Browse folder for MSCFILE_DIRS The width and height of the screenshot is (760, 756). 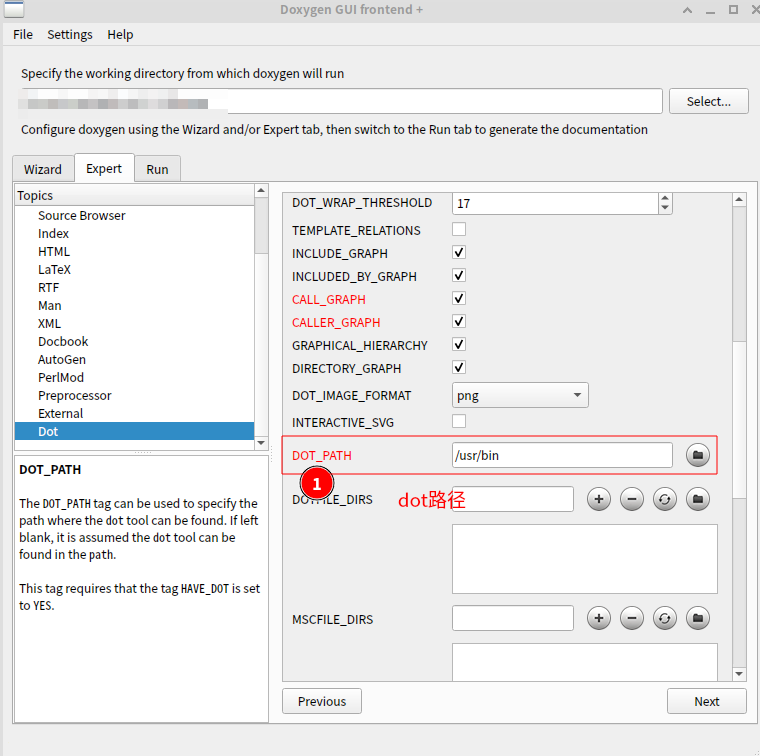coord(697,618)
